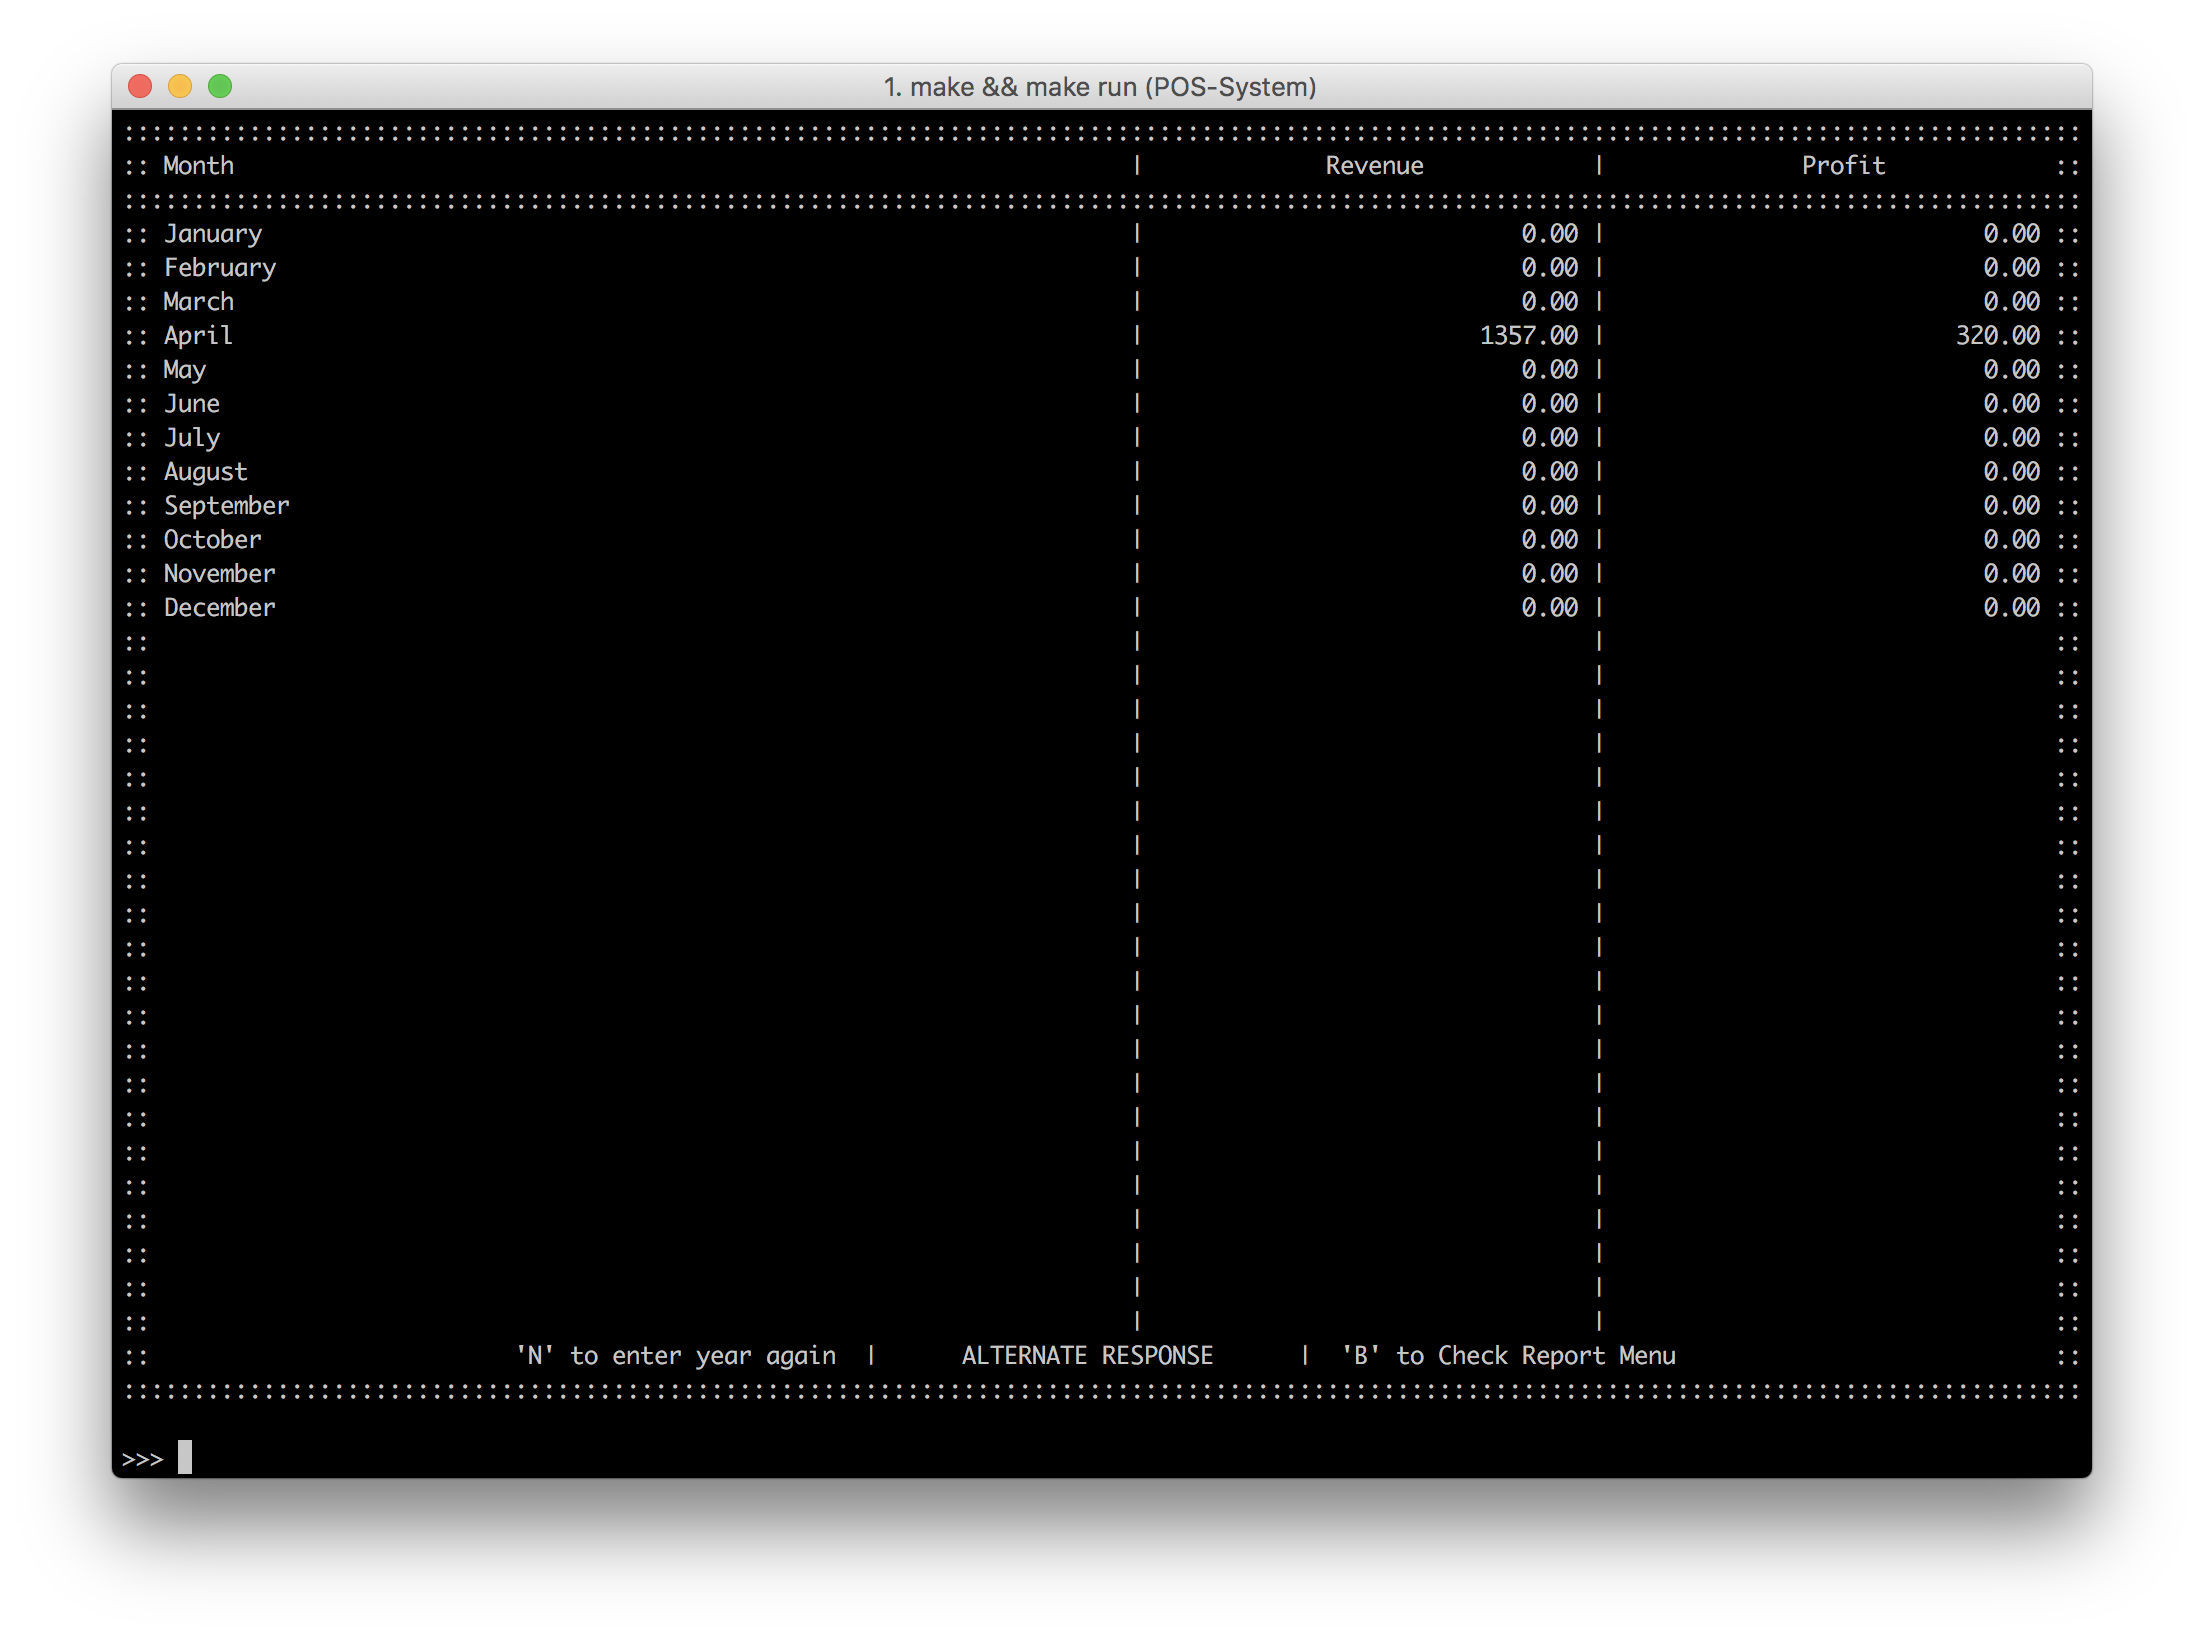Select April profit value 320.00
Image resolution: width=2204 pixels, height=1638 pixels.
point(1998,336)
